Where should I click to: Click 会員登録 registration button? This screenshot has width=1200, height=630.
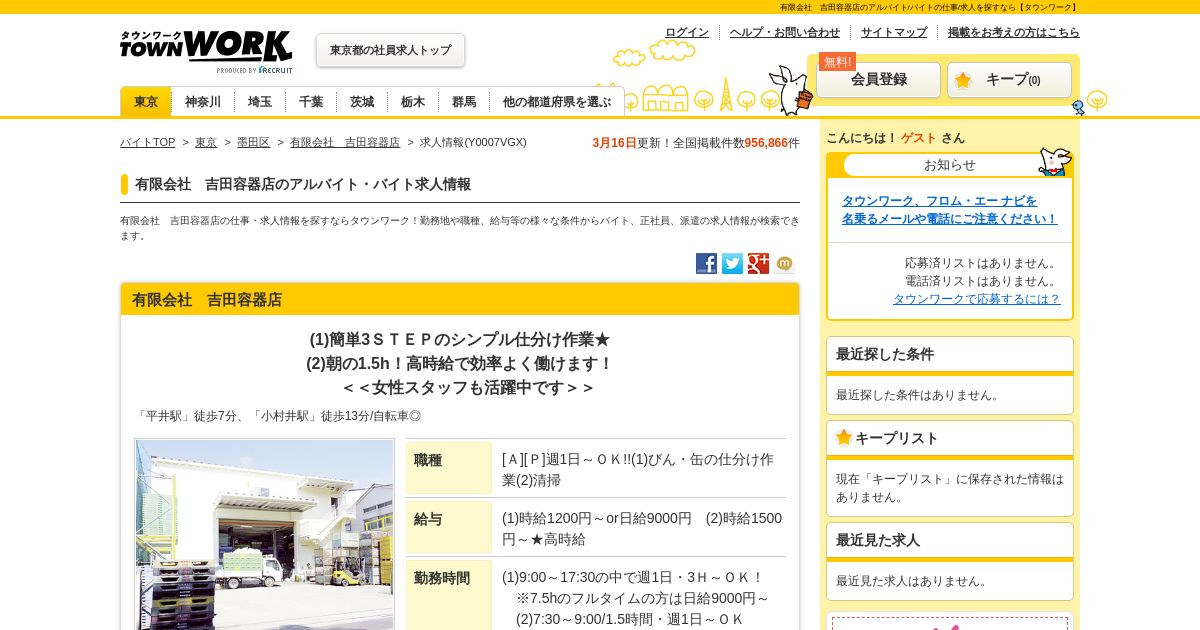[x=878, y=80]
